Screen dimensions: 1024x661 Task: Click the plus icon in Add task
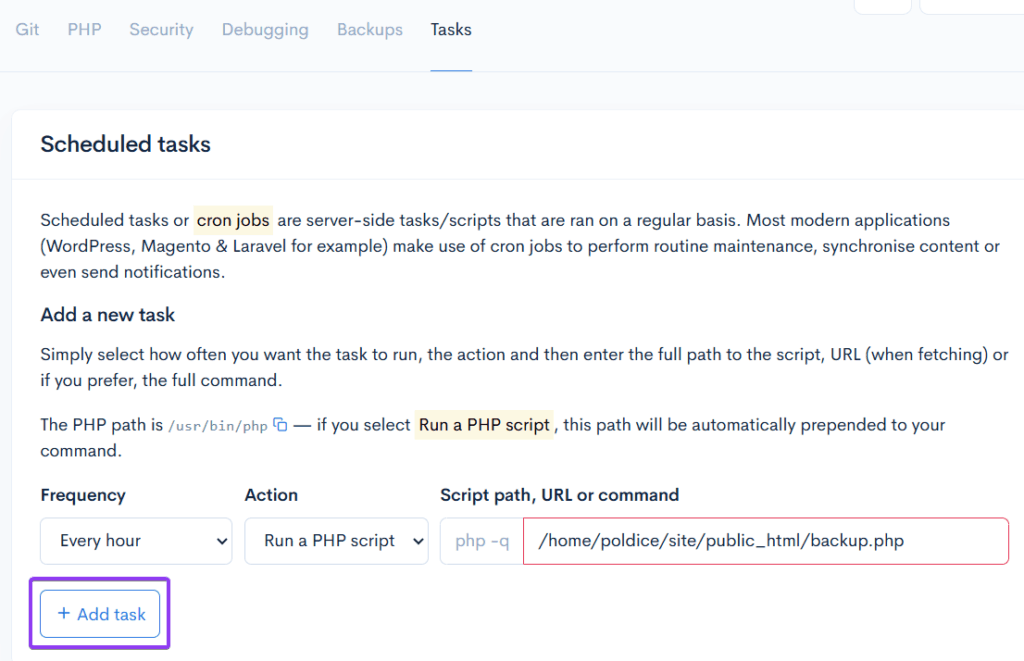click(64, 614)
